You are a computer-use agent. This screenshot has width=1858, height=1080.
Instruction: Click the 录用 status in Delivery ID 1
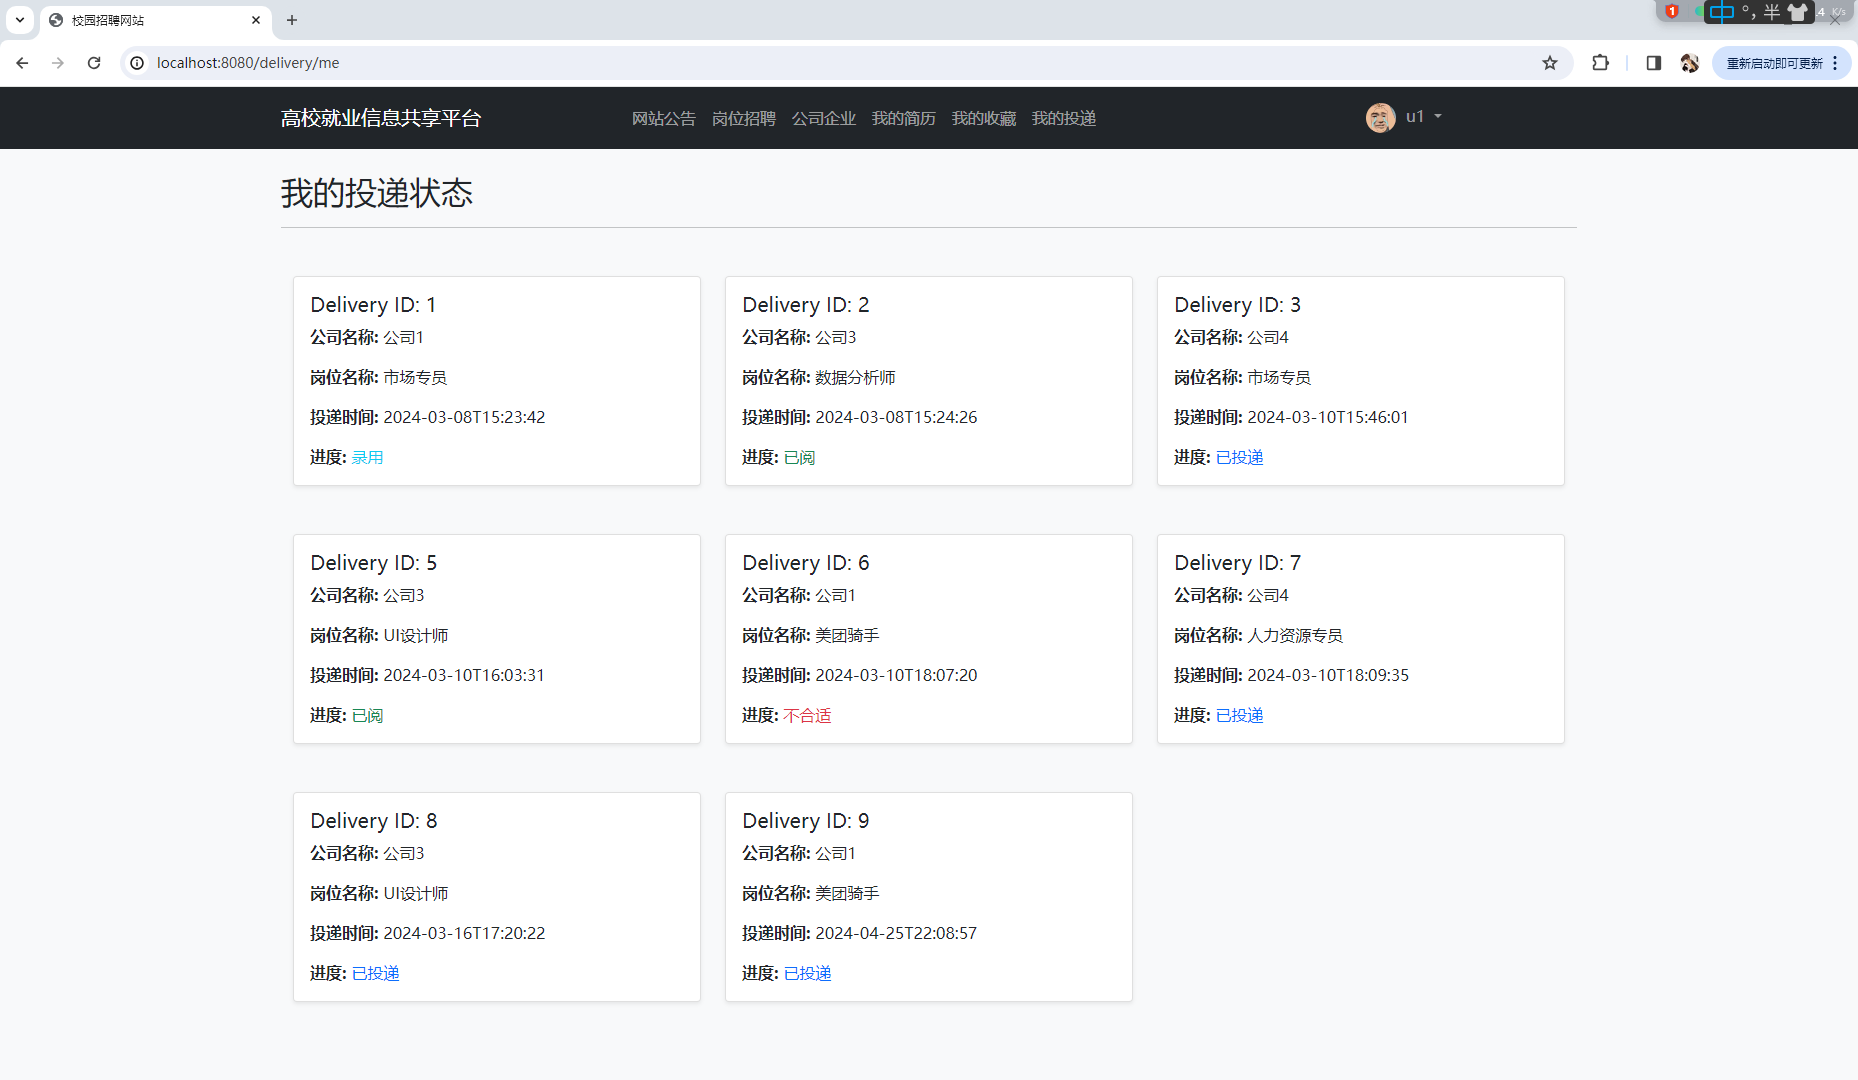click(367, 458)
